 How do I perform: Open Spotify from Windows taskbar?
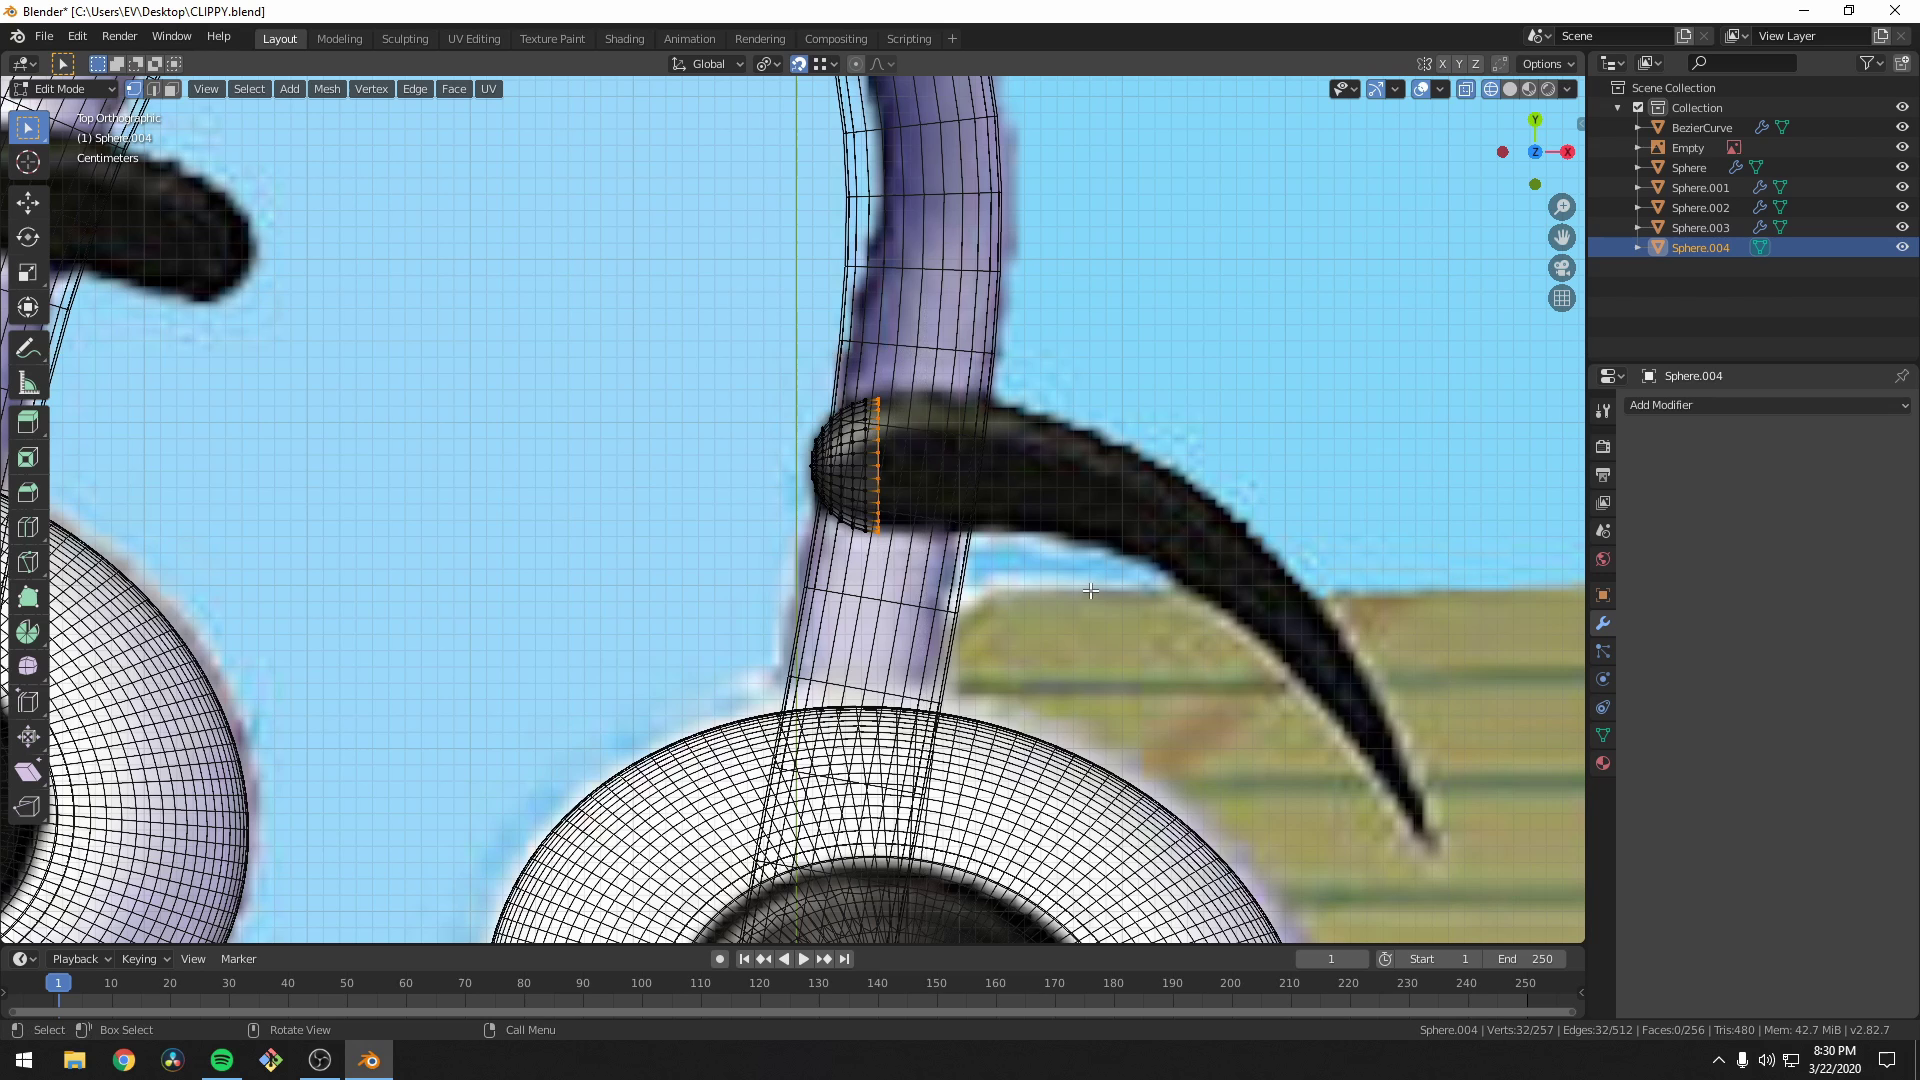[x=222, y=1060]
